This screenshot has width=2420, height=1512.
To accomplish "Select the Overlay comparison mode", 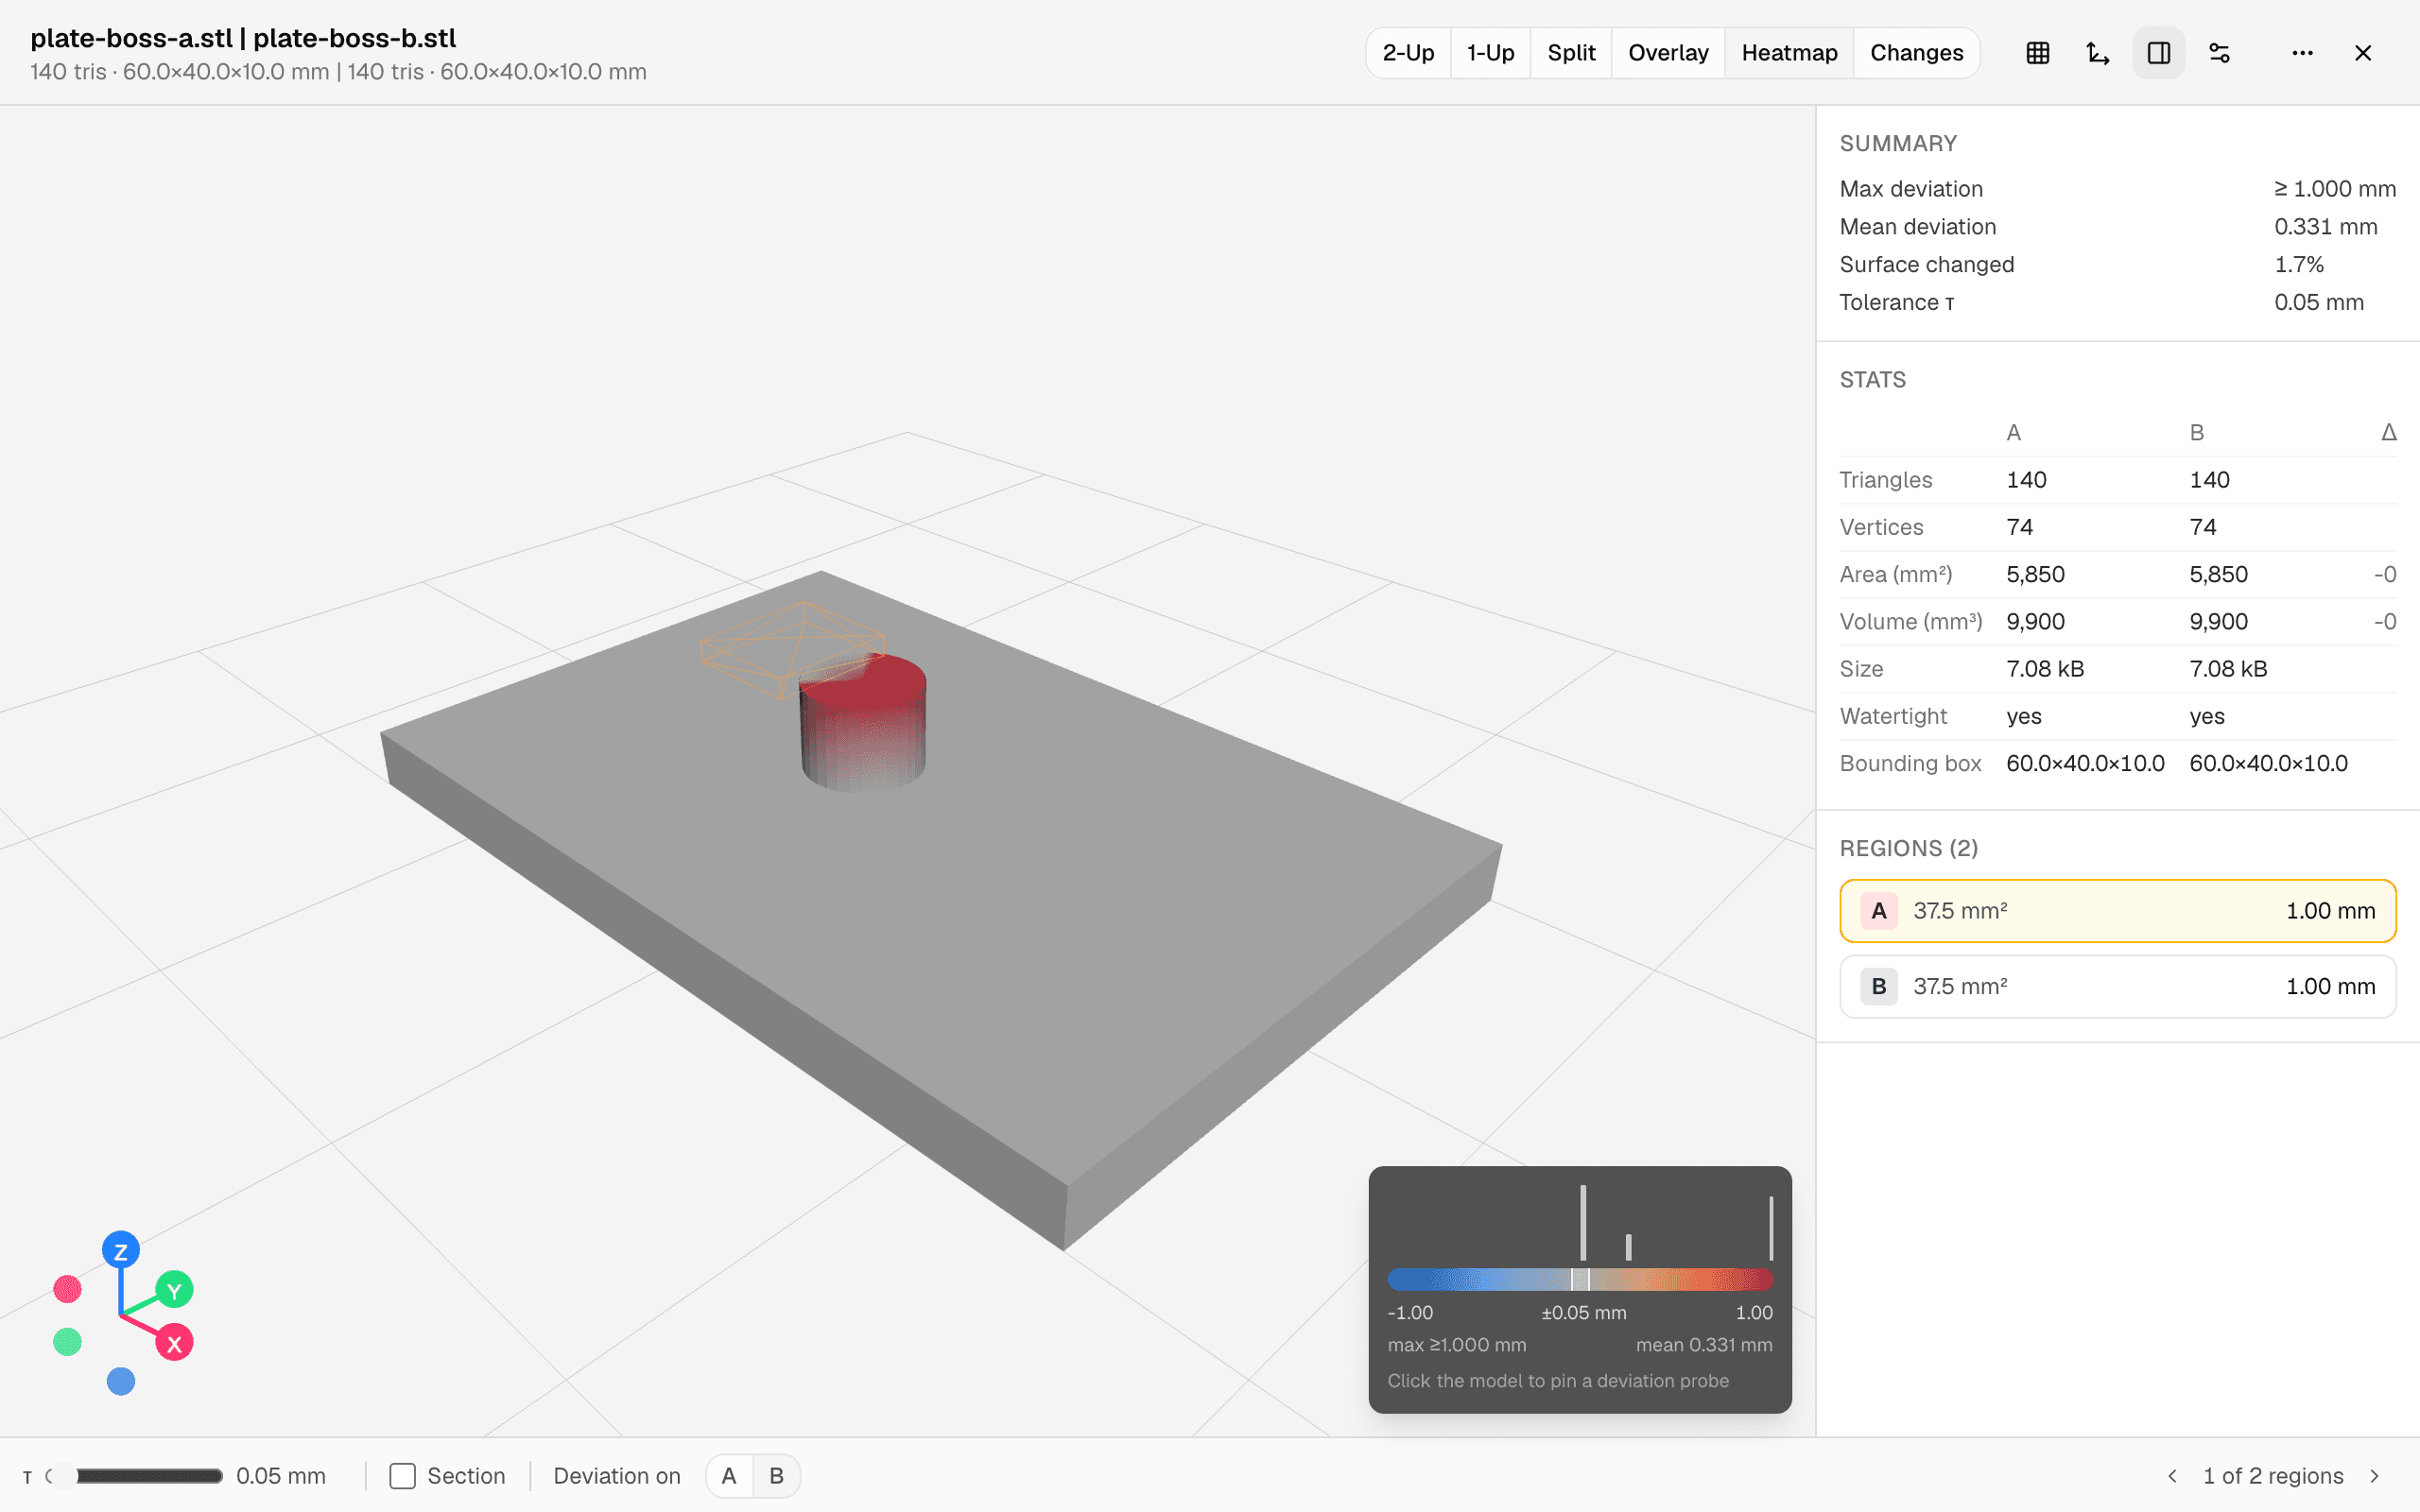I will (x=1668, y=53).
